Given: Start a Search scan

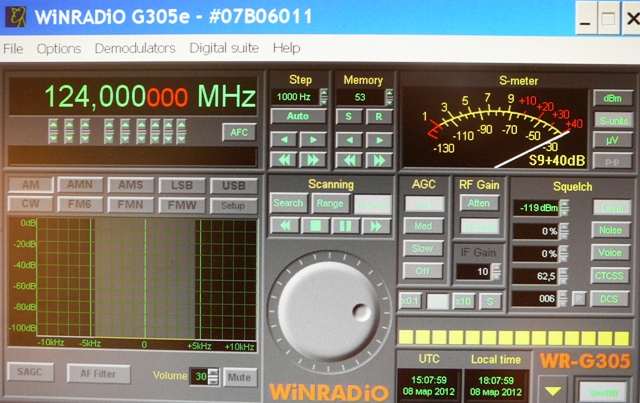Looking at the screenshot, I should (288, 203).
